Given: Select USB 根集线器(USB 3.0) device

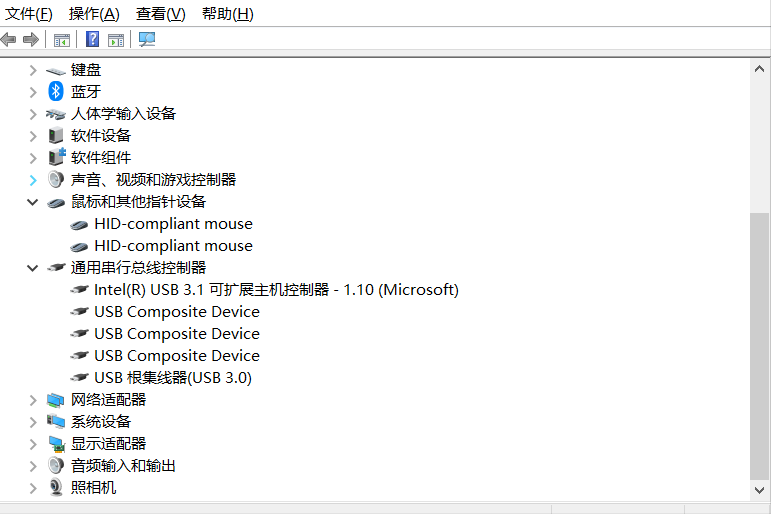Looking at the screenshot, I should tap(173, 378).
